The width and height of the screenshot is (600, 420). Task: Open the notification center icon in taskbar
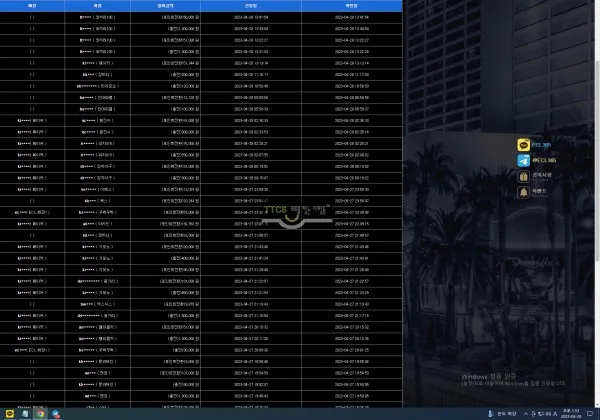tap(590, 414)
